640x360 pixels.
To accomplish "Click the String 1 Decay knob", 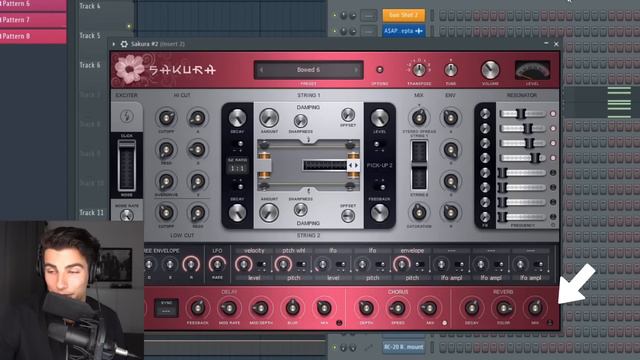I will (x=237, y=118).
